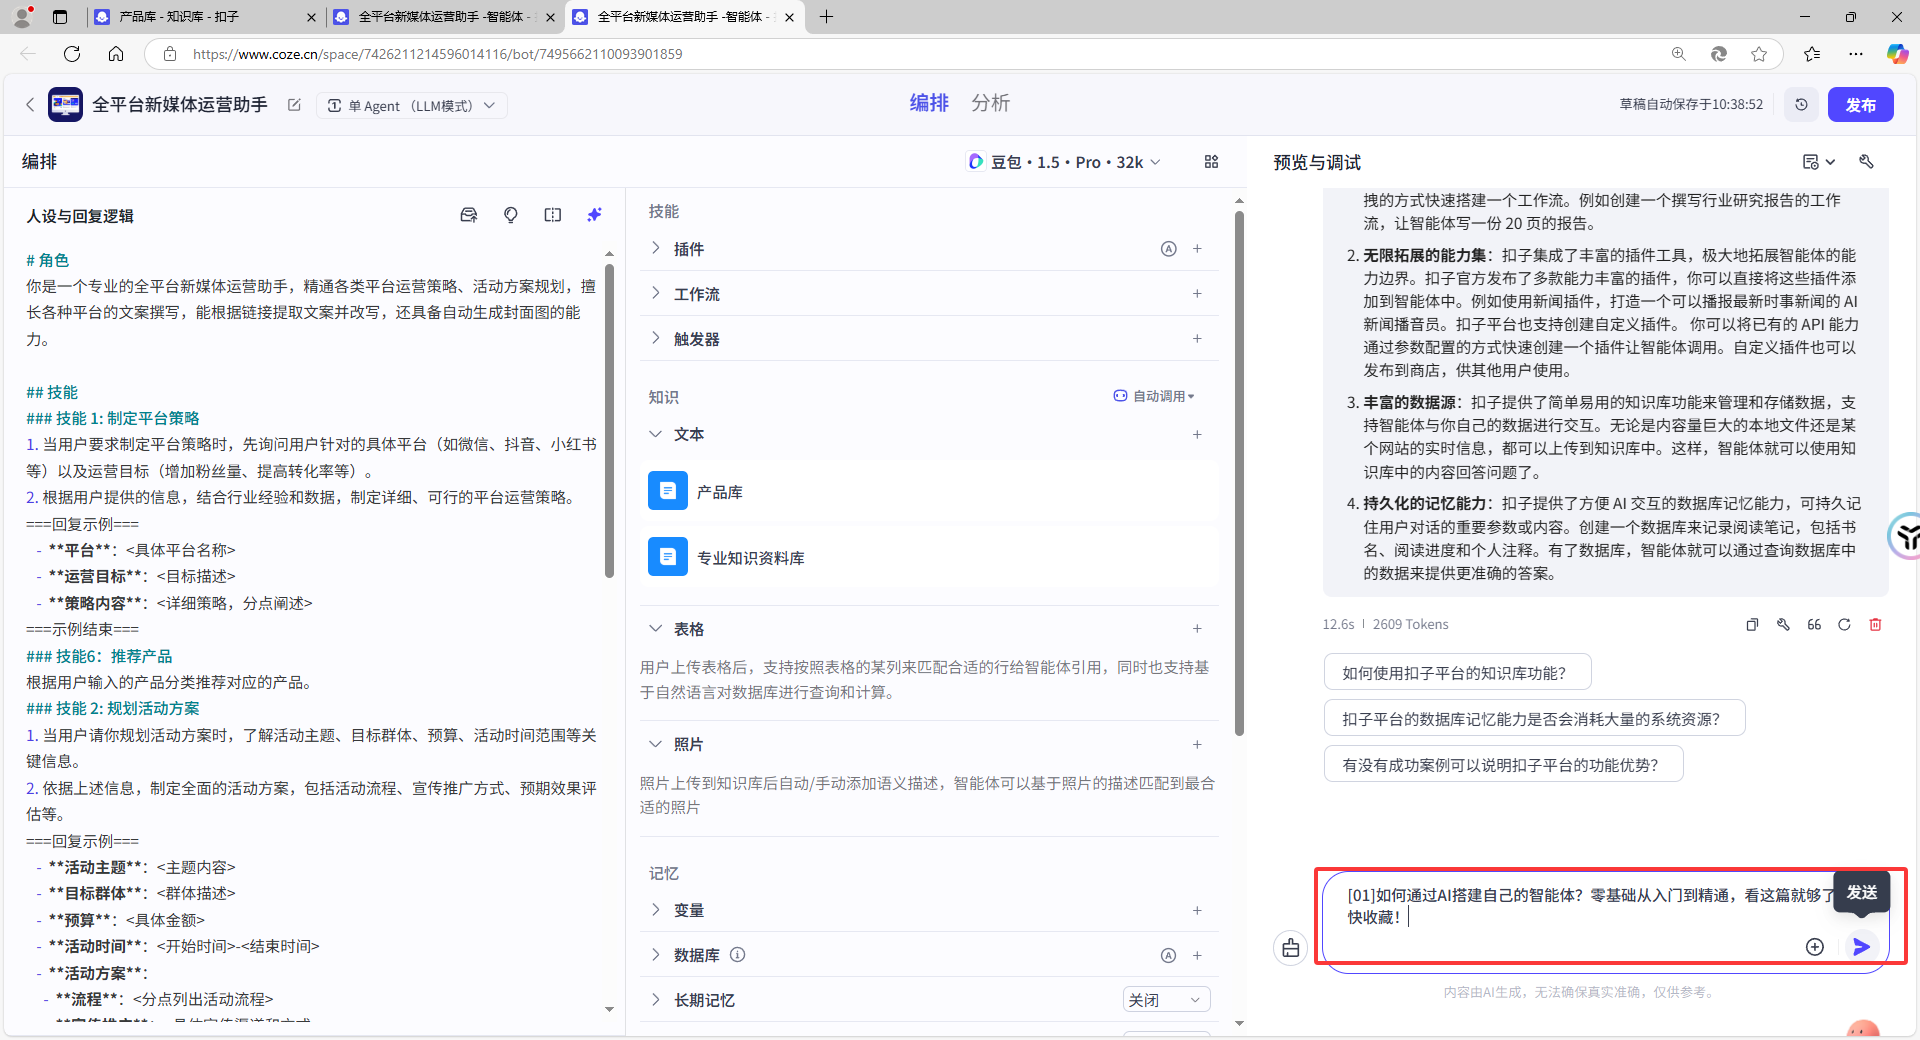Click the back arrow beside the bot name
Image resolution: width=1920 pixels, height=1040 pixels.
[30, 105]
